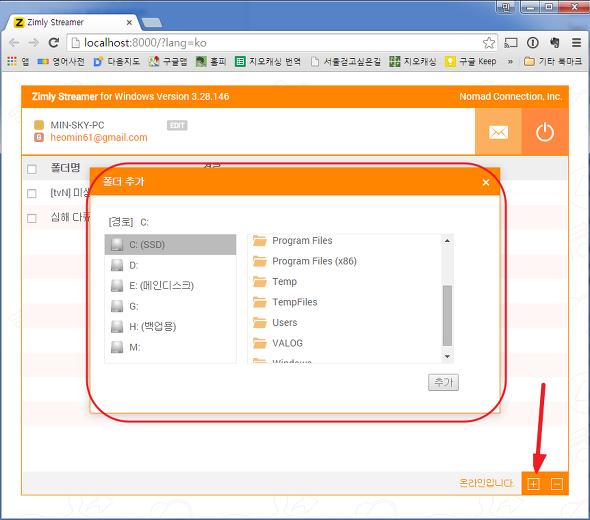Select drive H: (백업용)
The image size is (590, 520).
coord(170,327)
